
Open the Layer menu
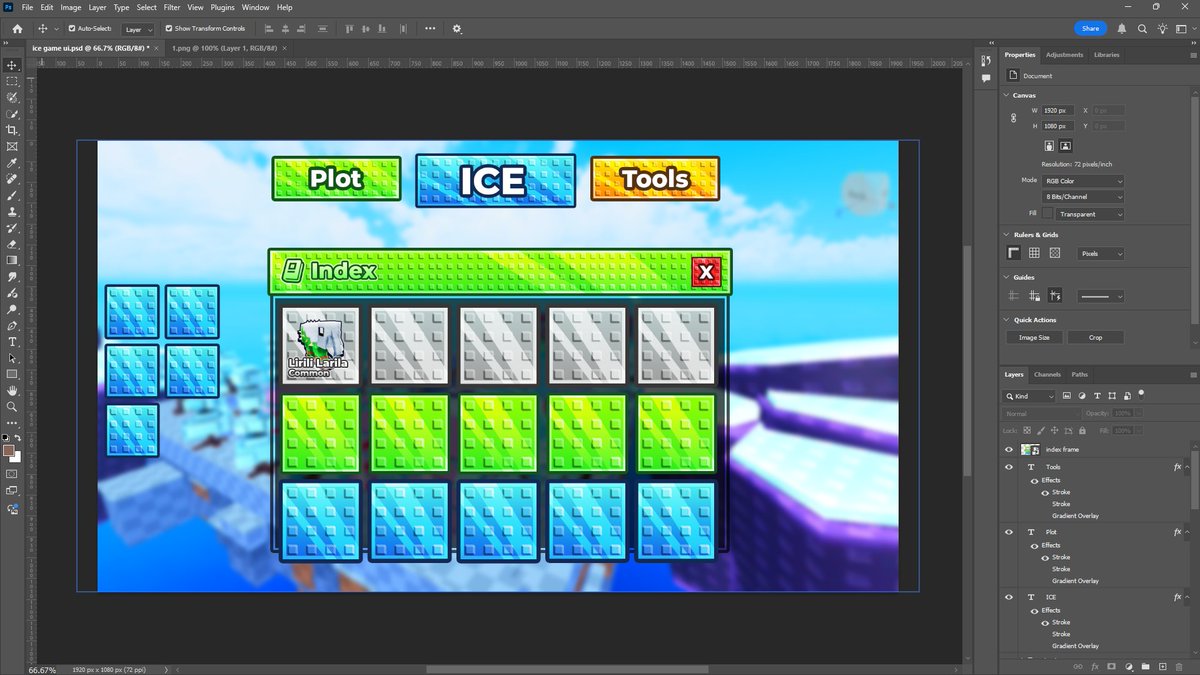point(97,7)
